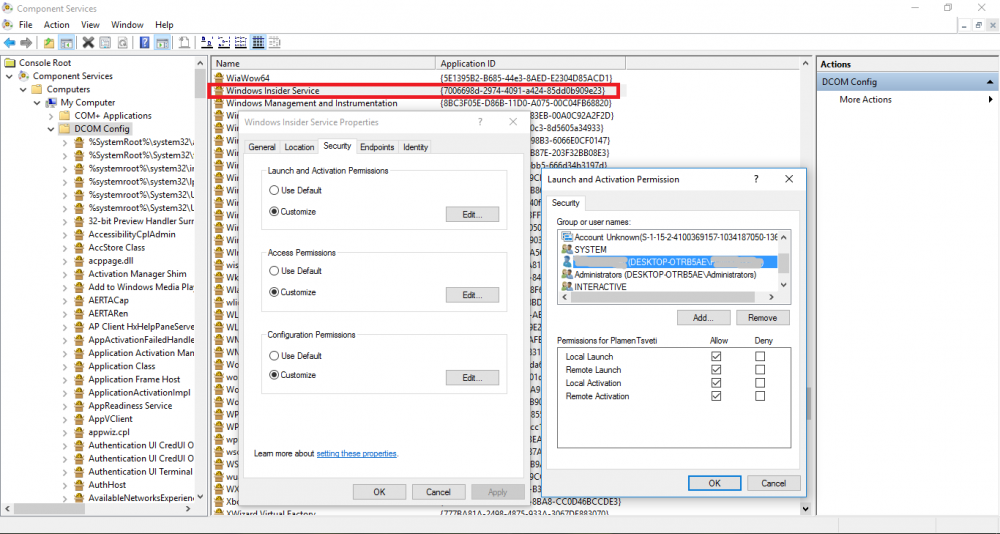This screenshot has width=1000, height=534.
Task: Collapse the DCOM Config node
Action: (51, 129)
